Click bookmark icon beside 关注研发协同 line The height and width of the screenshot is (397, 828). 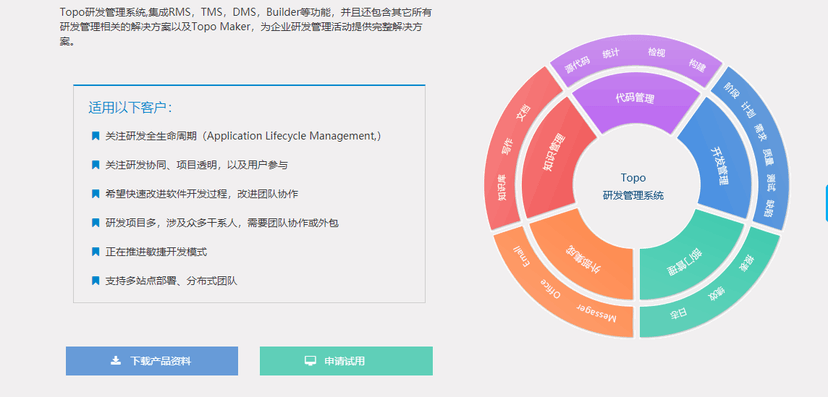click(x=96, y=165)
